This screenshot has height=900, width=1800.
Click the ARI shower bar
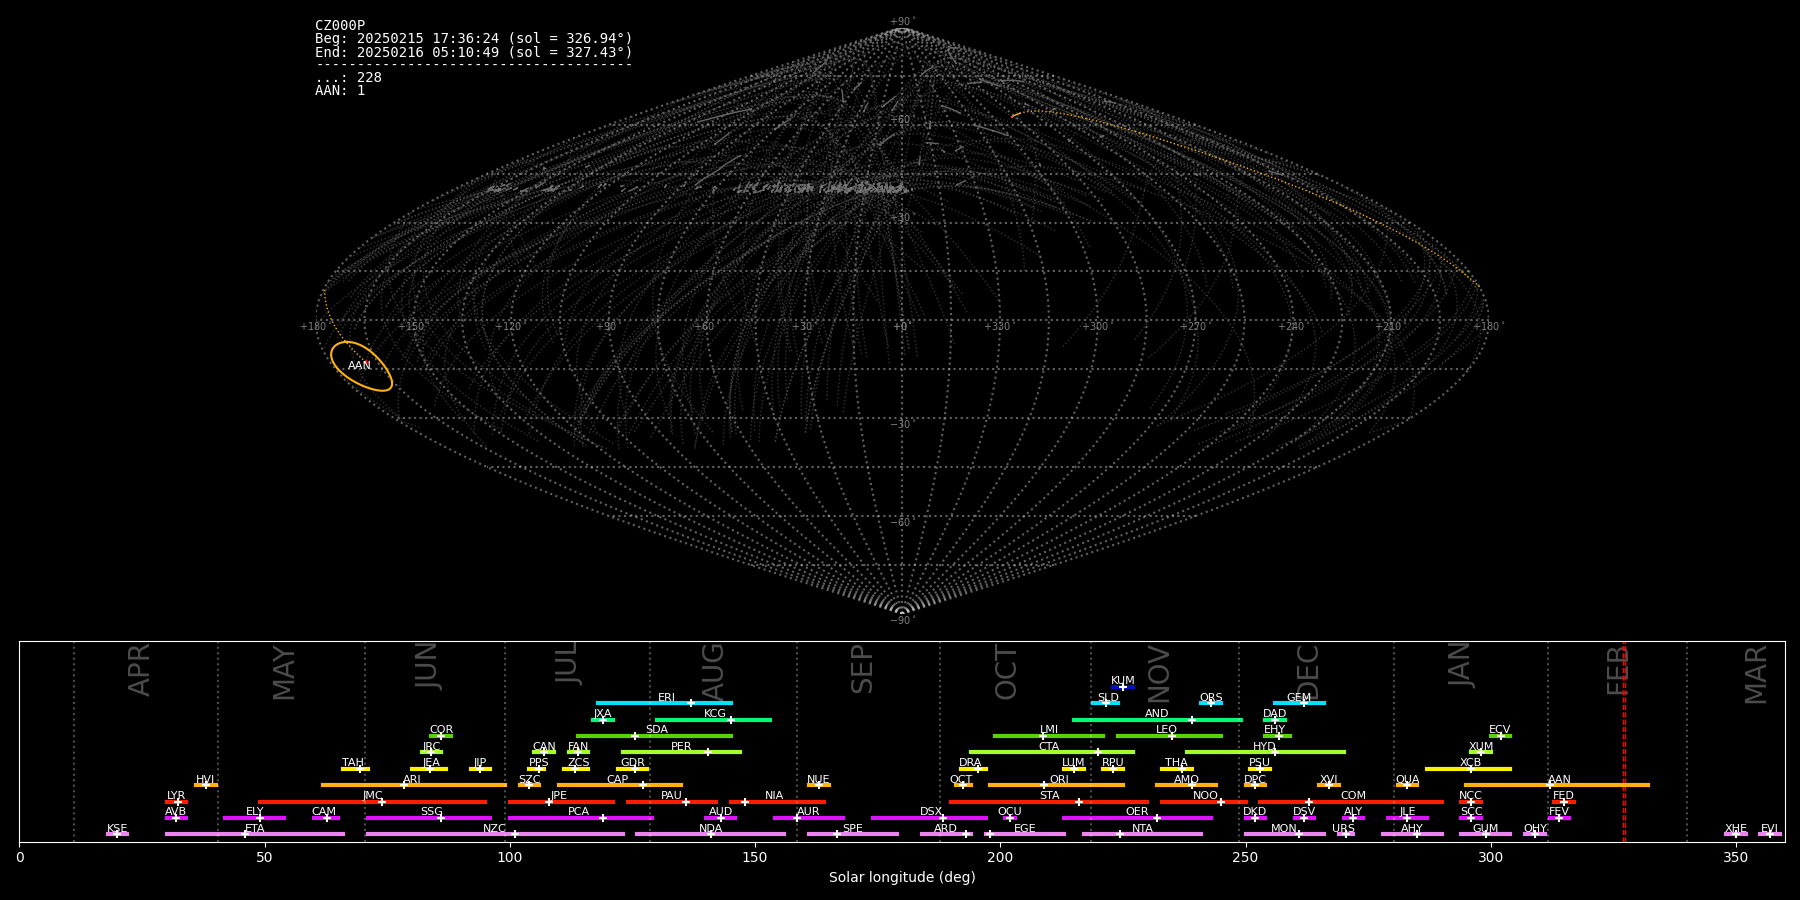pyautogui.click(x=414, y=785)
